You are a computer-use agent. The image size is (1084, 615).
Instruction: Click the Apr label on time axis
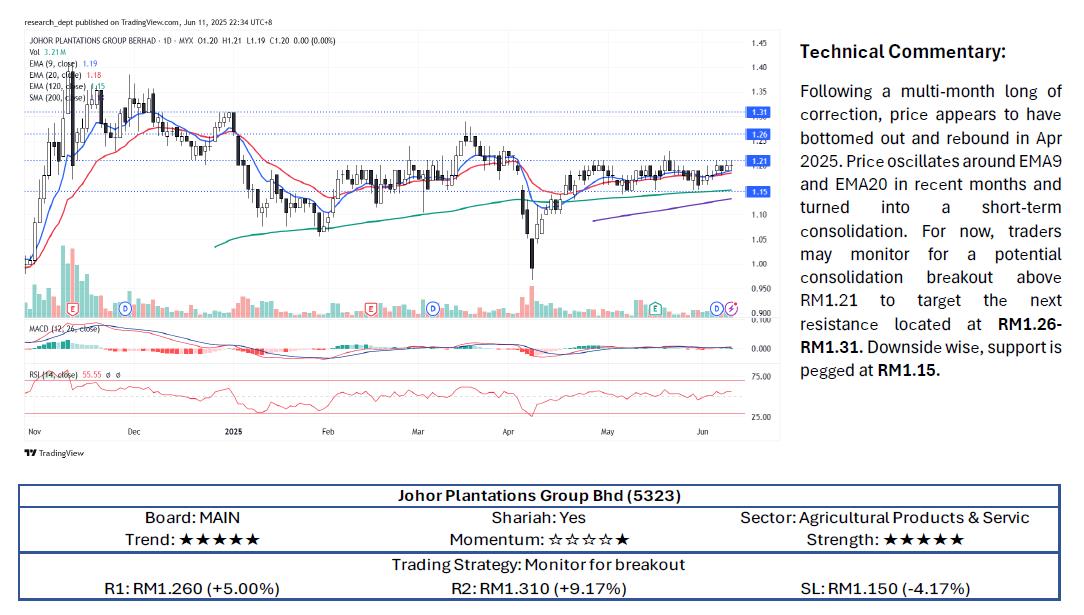coord(509,432)
